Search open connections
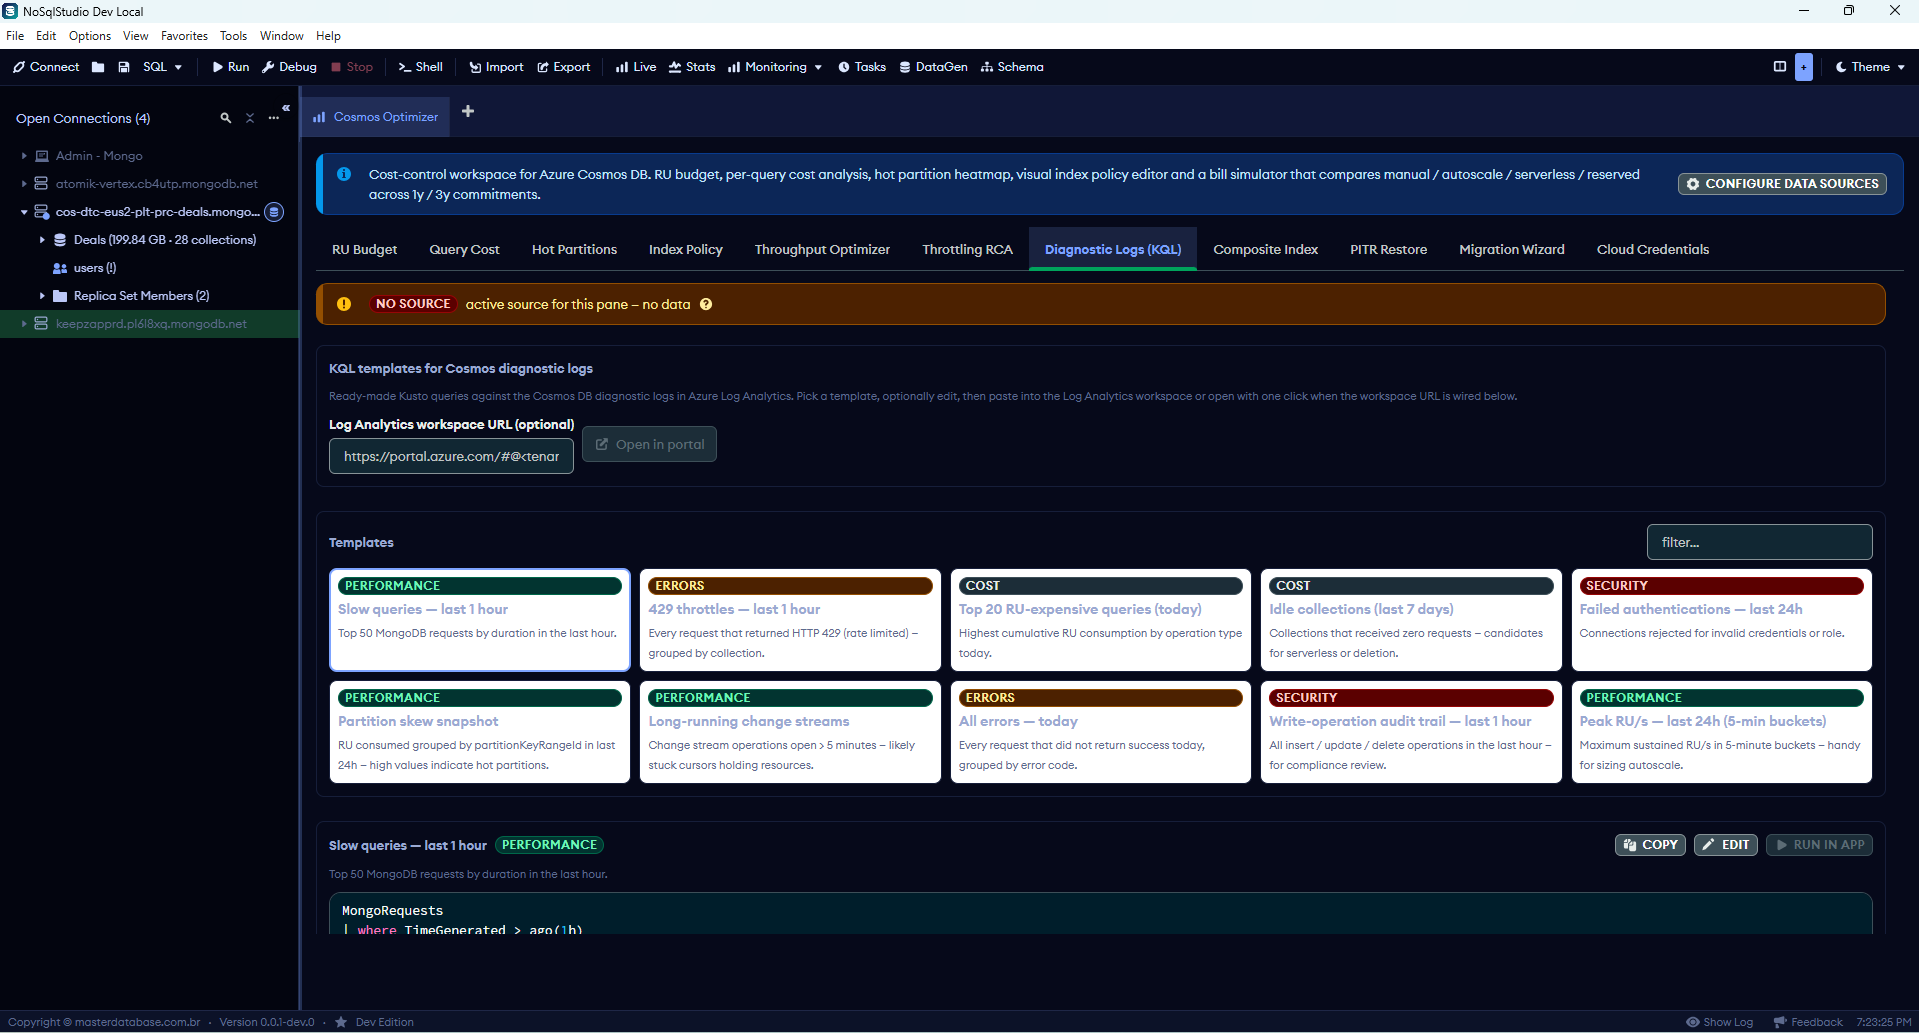The height and width of the screenshot is (1033, 1919). (226, 118)
